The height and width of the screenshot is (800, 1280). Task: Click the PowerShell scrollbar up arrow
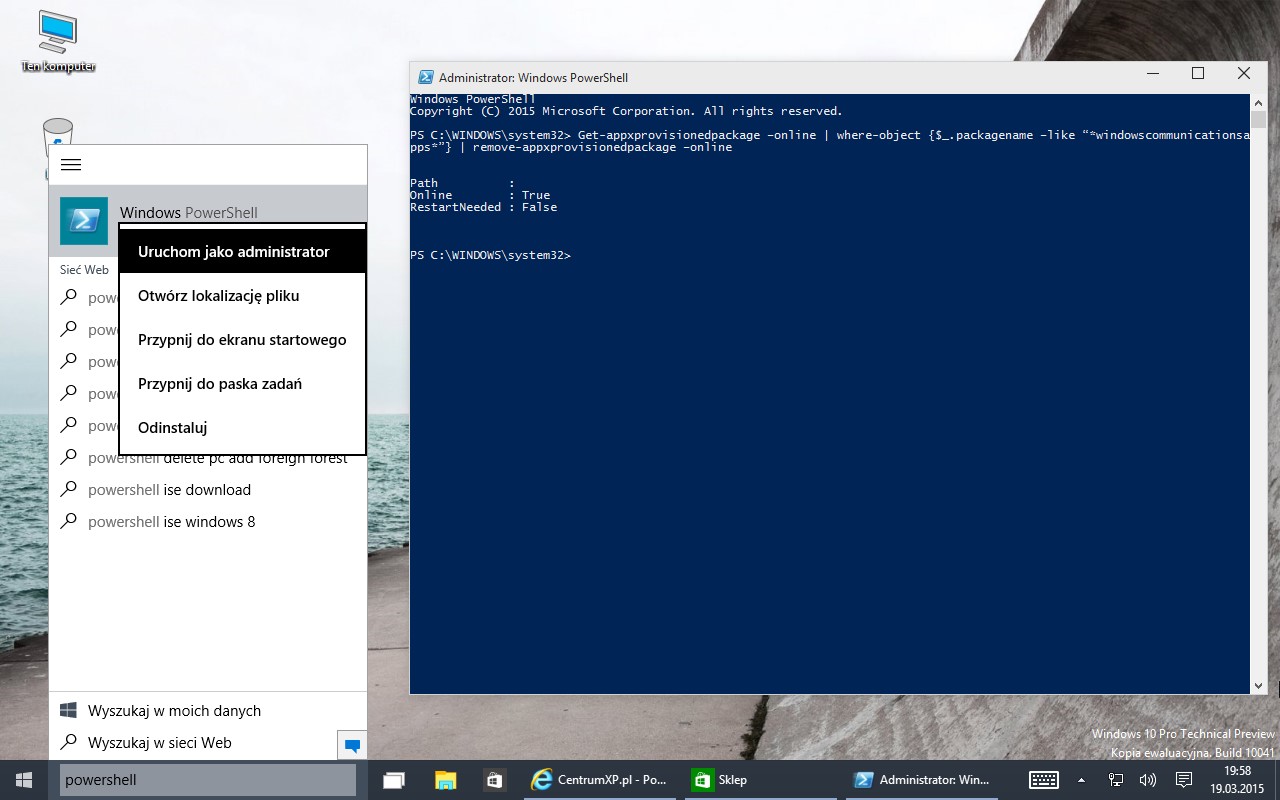point(1259,103)
